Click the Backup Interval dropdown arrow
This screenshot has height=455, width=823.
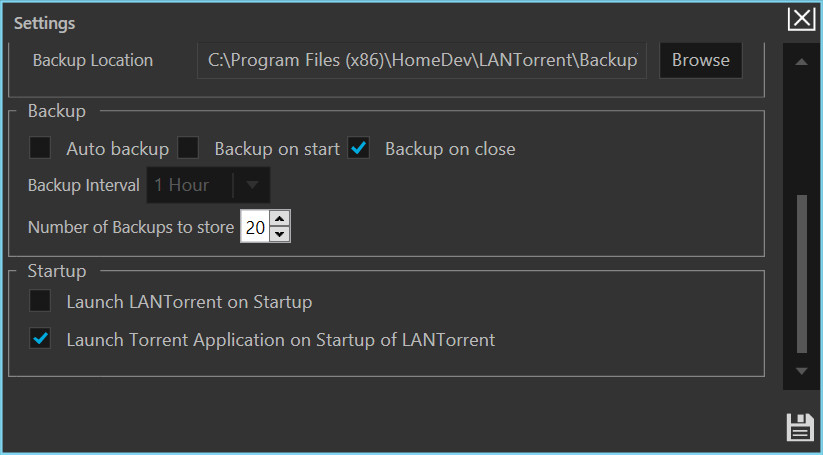[x=252, y=185]
